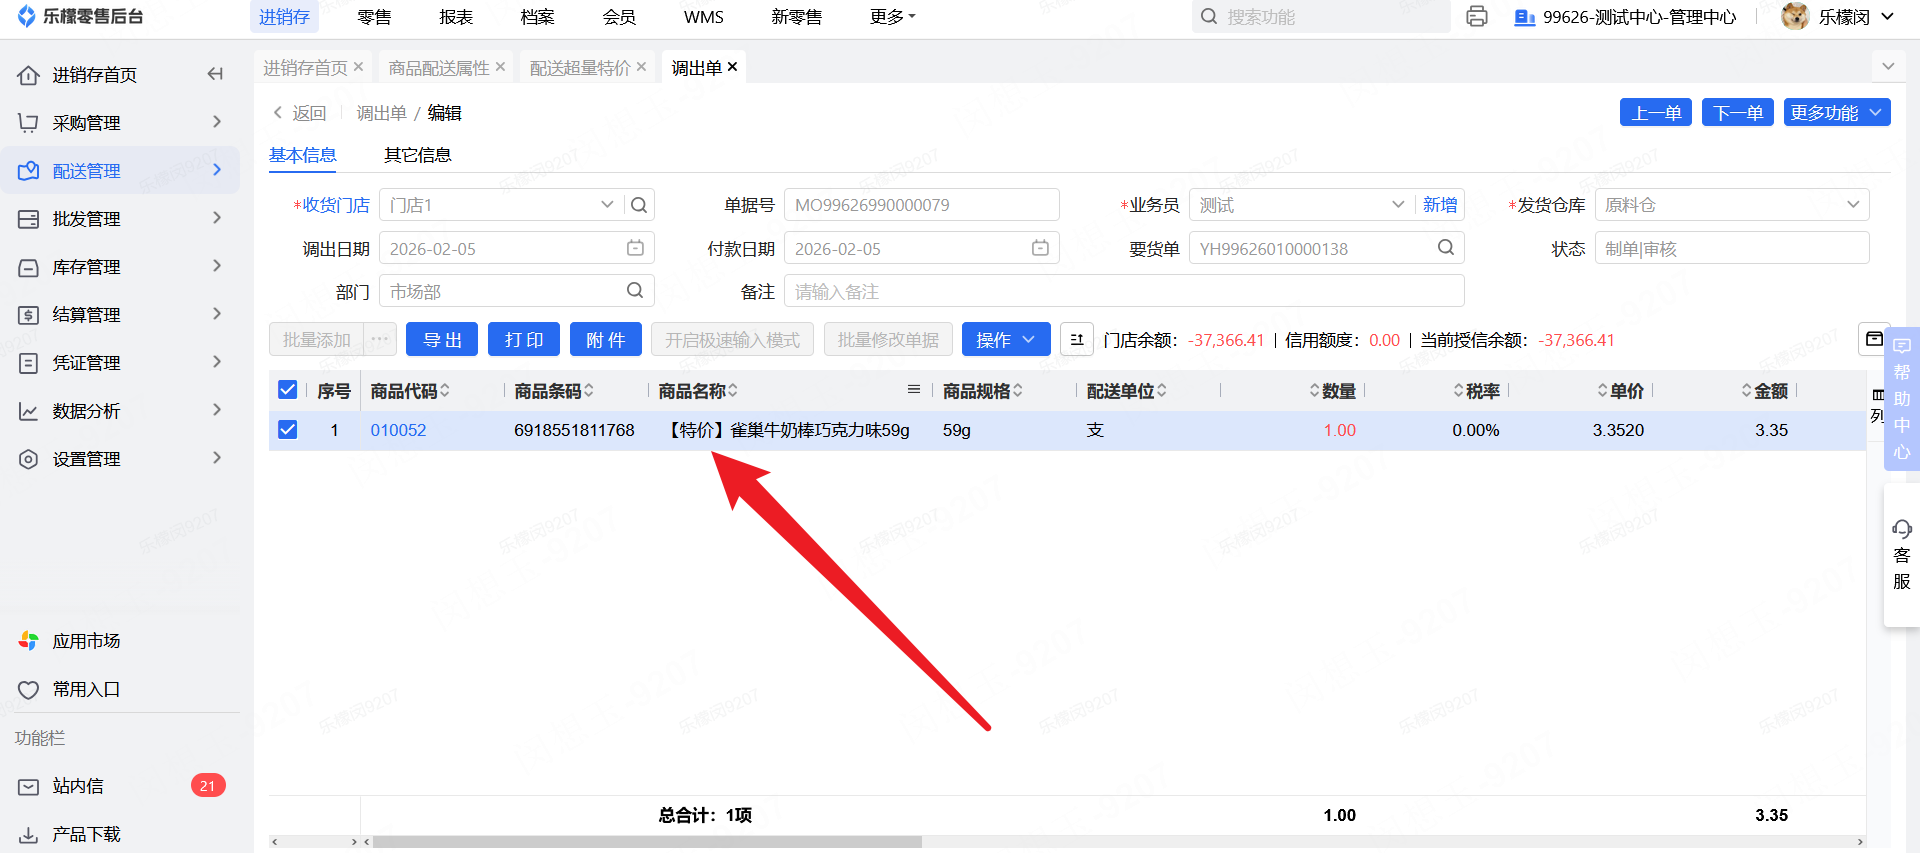Switch to the 商品配送属性 tab
Viewport: 1920px width, 853px height.
click(x=439, y=68)
